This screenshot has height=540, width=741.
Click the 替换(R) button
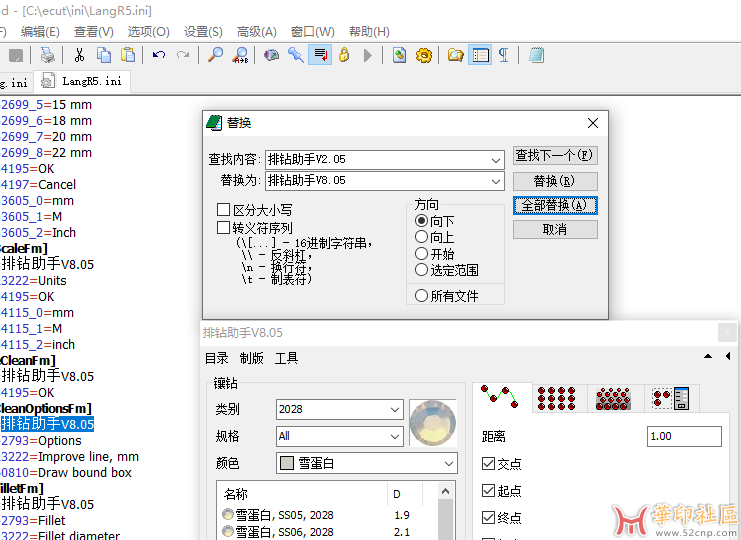tap(555, 180)
